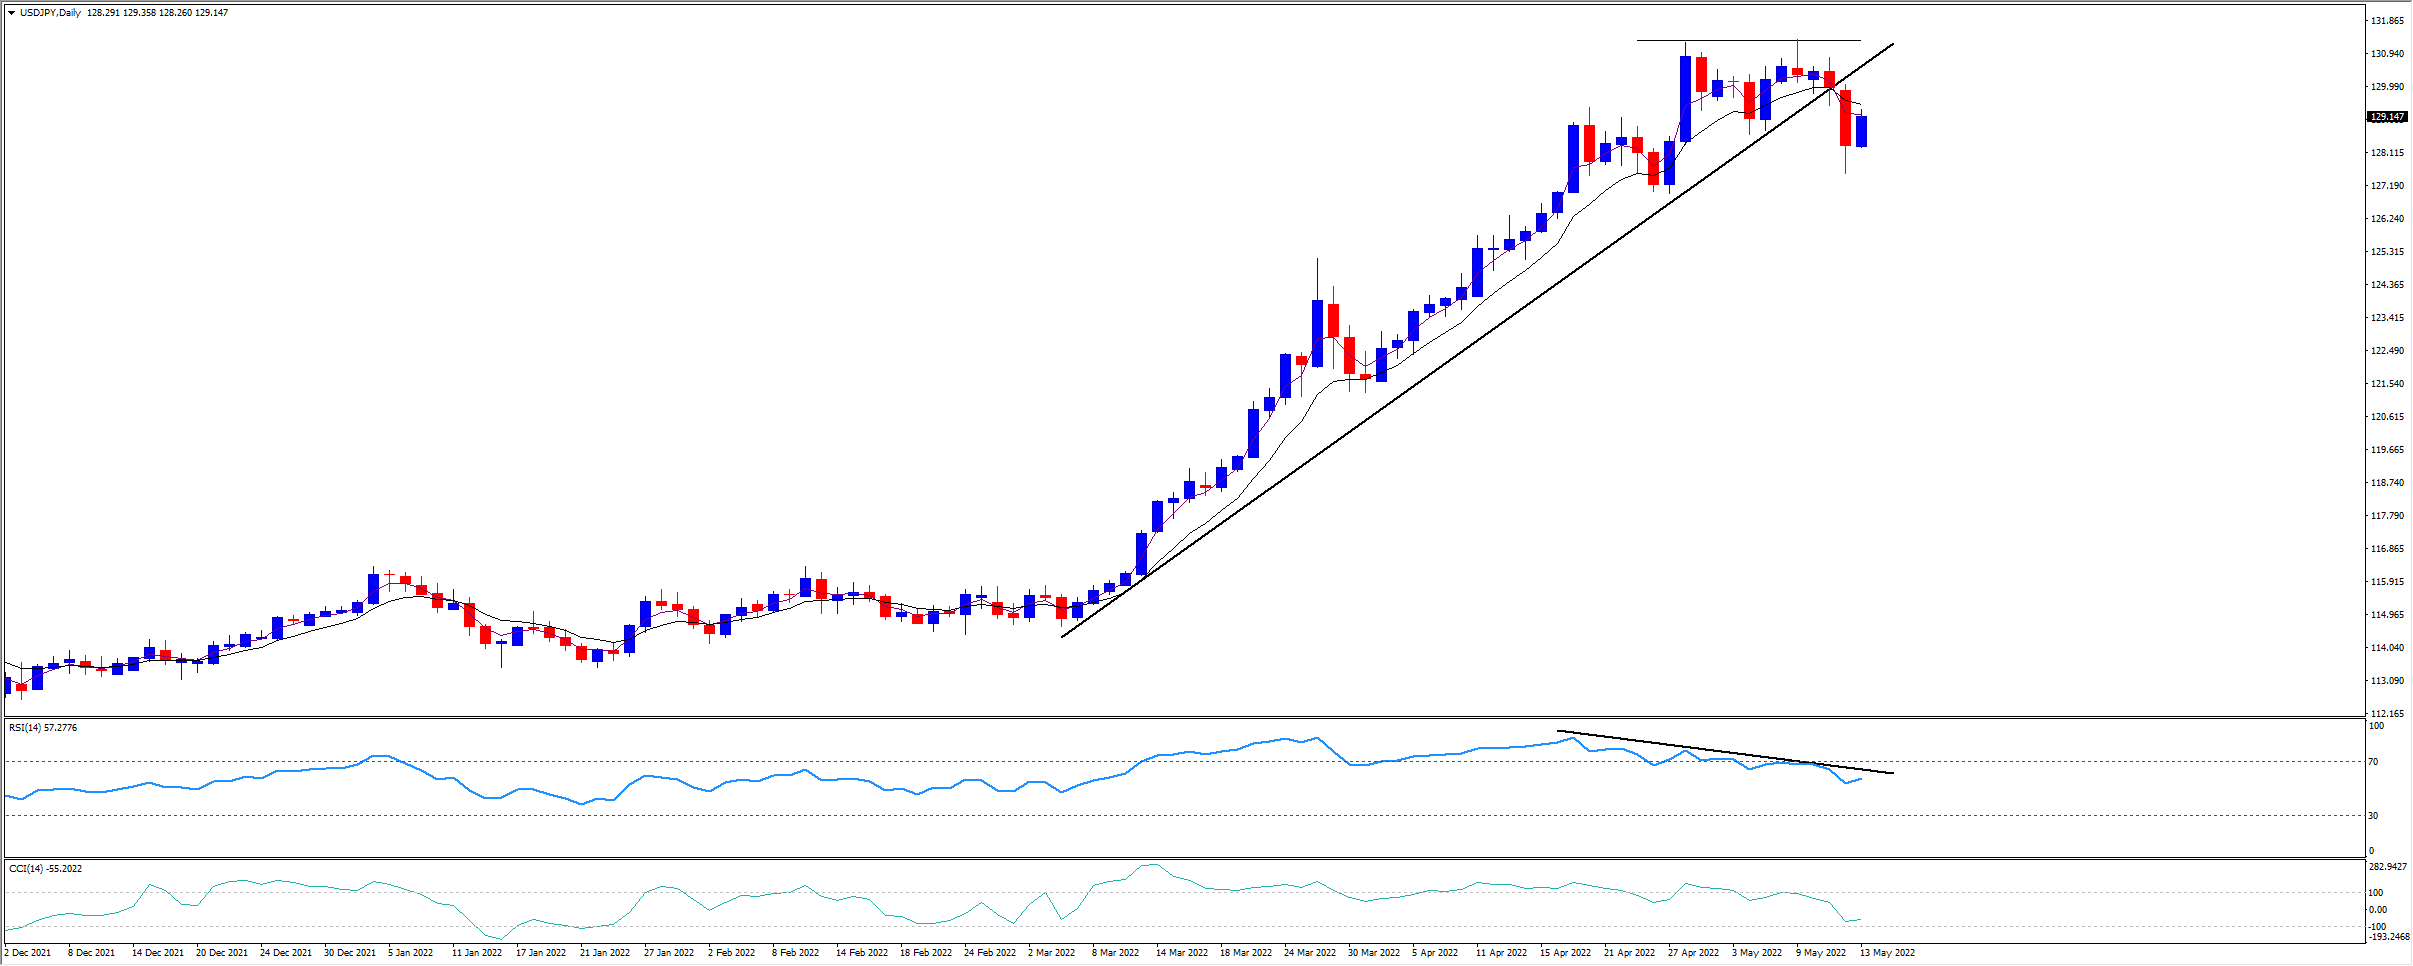
Task: Click the large red candle before the latest bar
Action: (x=1845, y=118)
